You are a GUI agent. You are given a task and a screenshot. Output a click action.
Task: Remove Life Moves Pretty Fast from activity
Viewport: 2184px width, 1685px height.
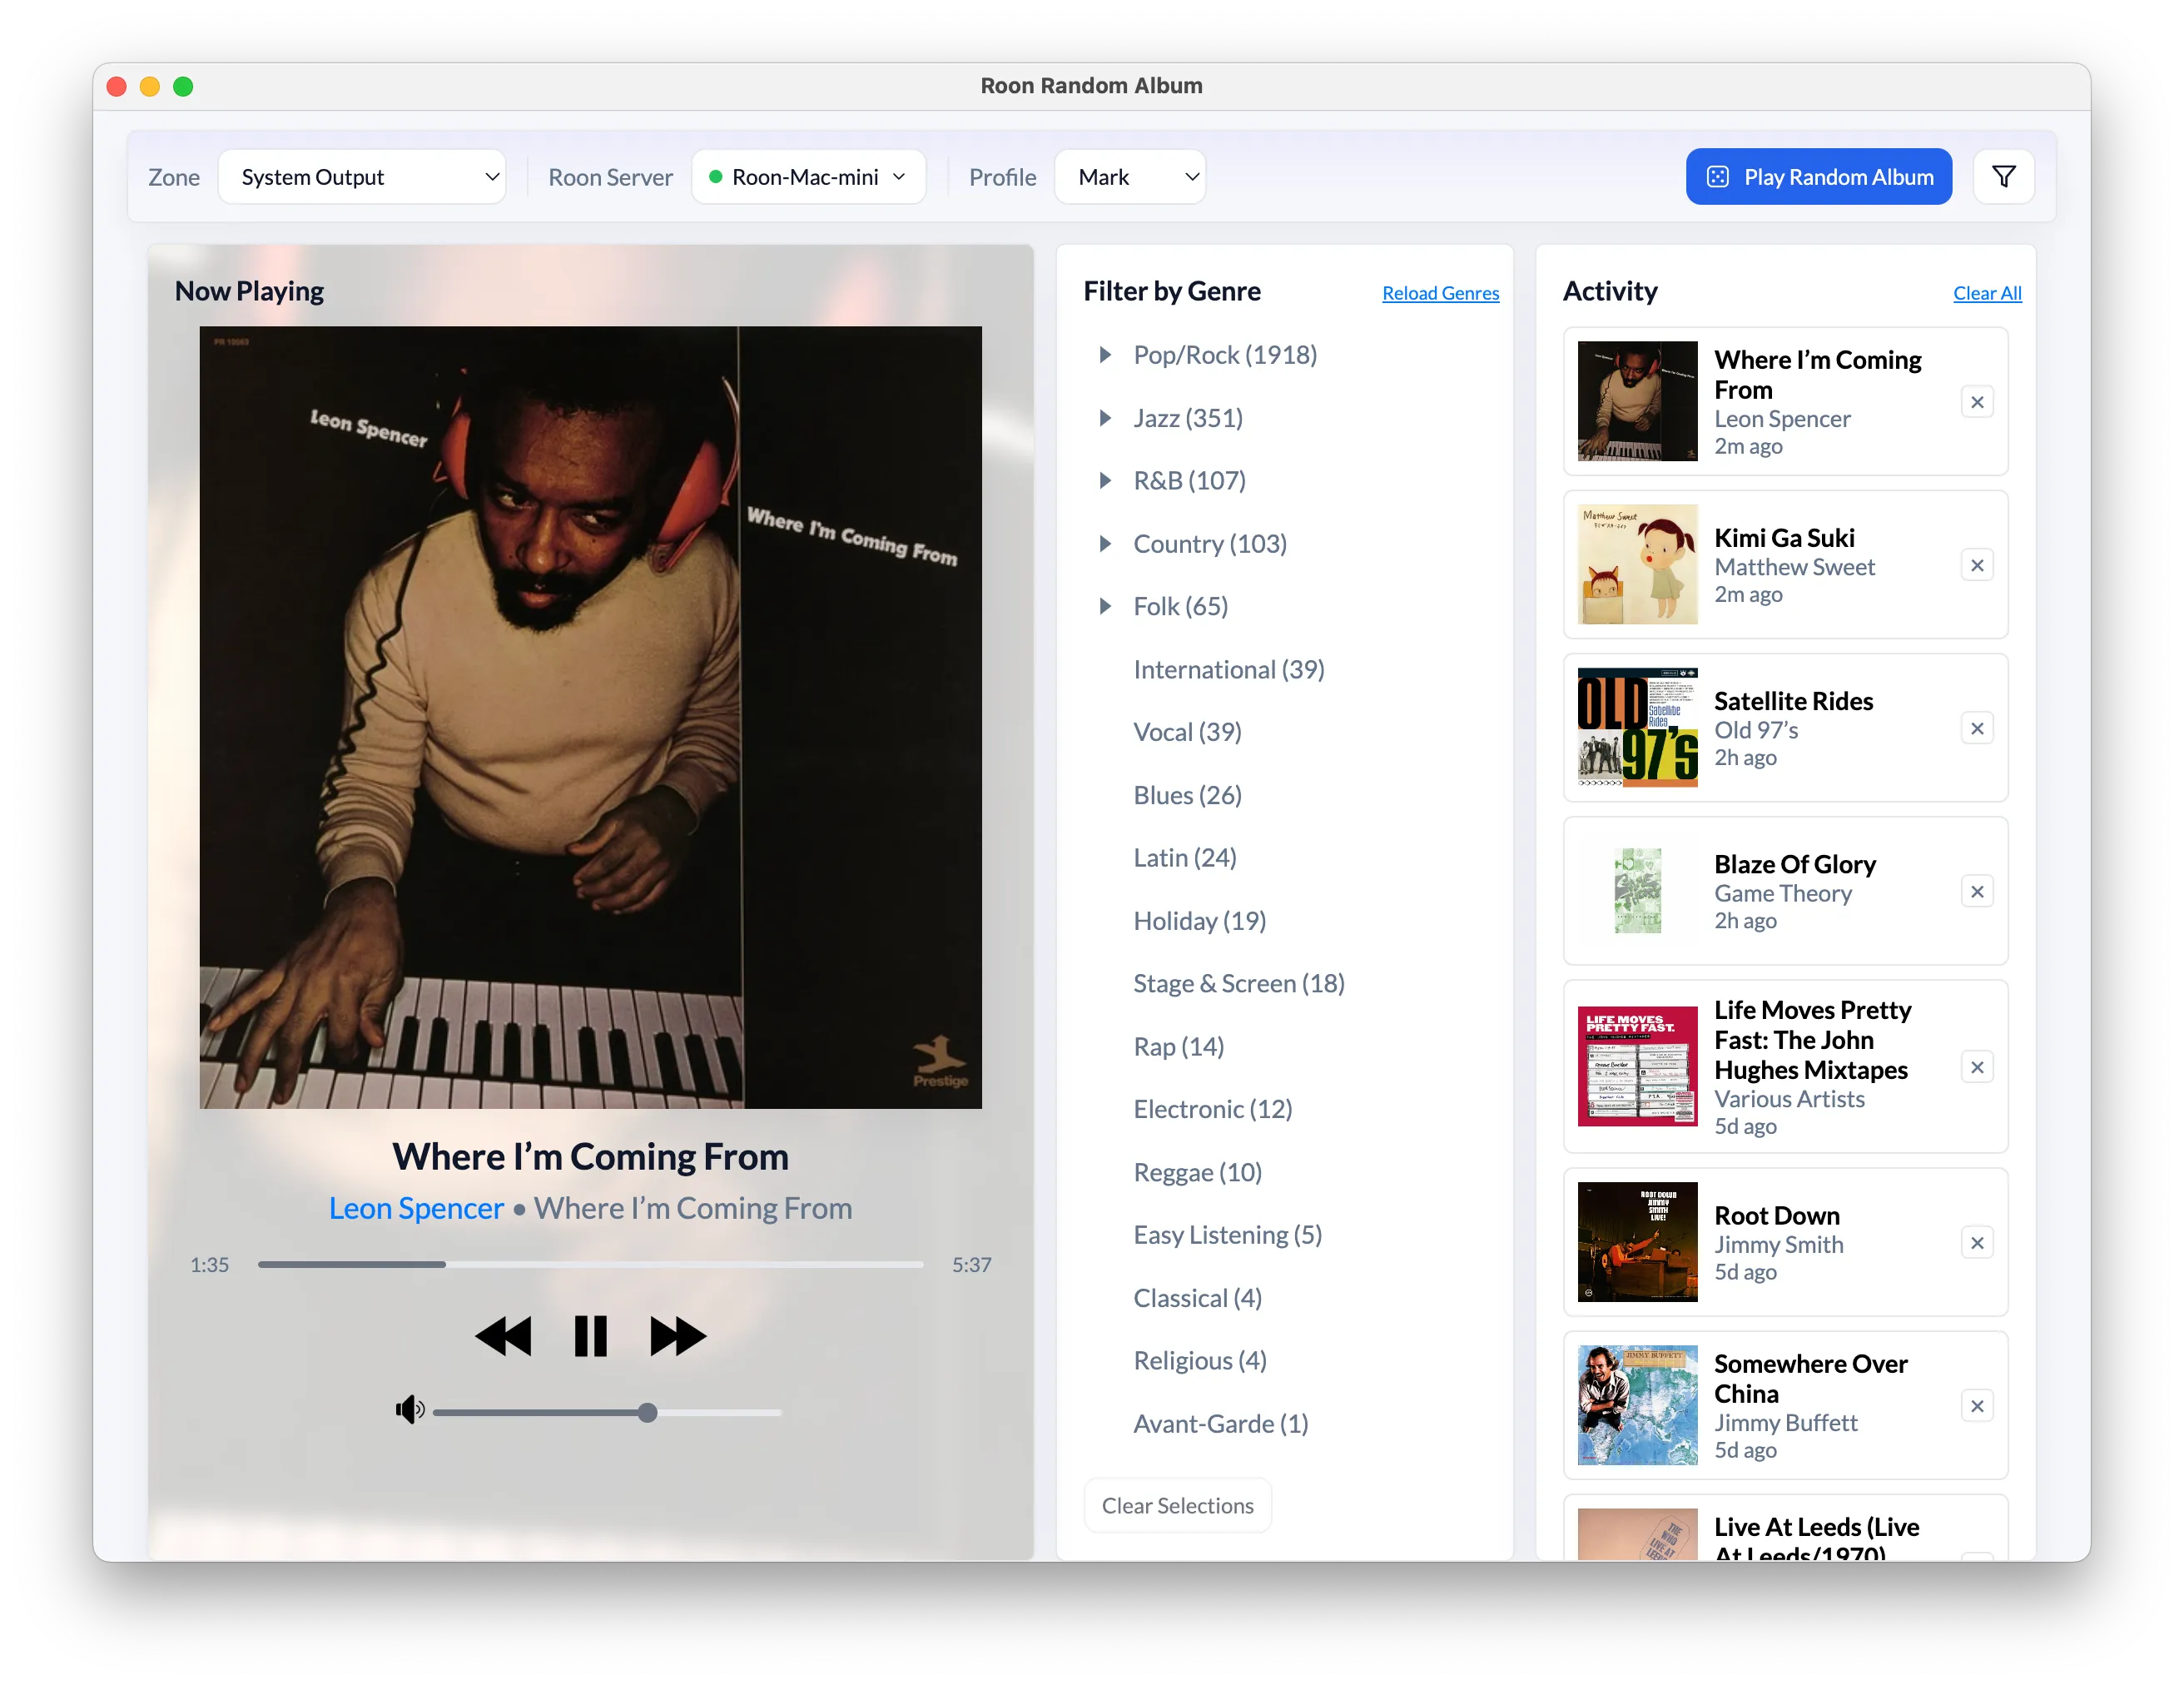(x=1977, y=1067)
